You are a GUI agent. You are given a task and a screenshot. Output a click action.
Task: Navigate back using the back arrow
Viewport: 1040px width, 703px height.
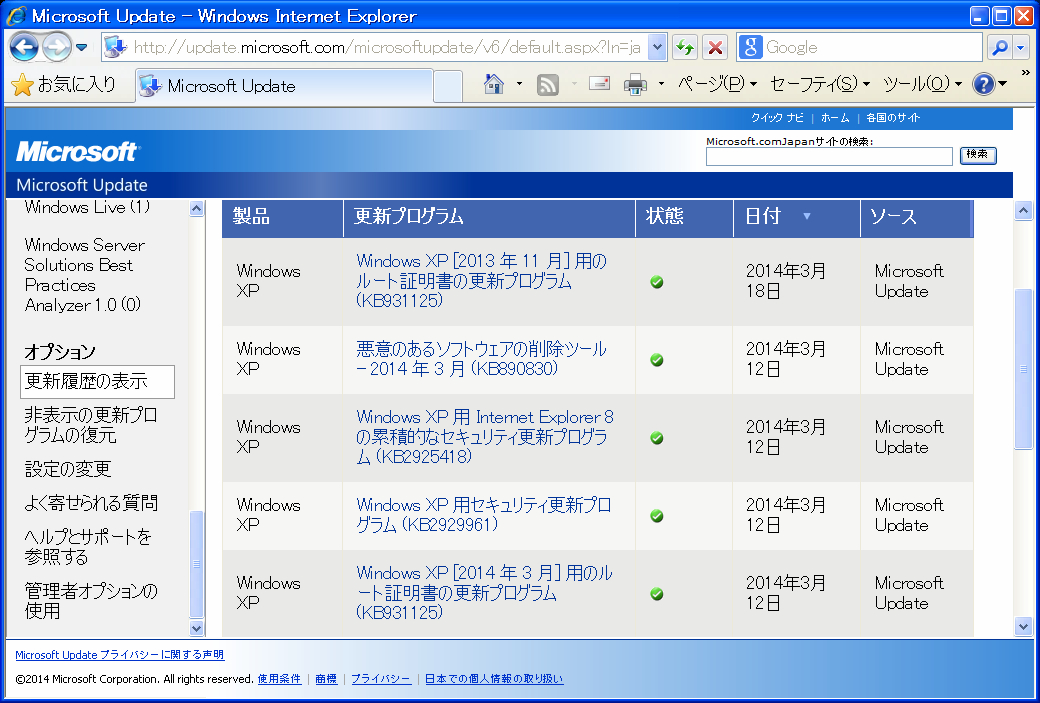tap(22, 46)
